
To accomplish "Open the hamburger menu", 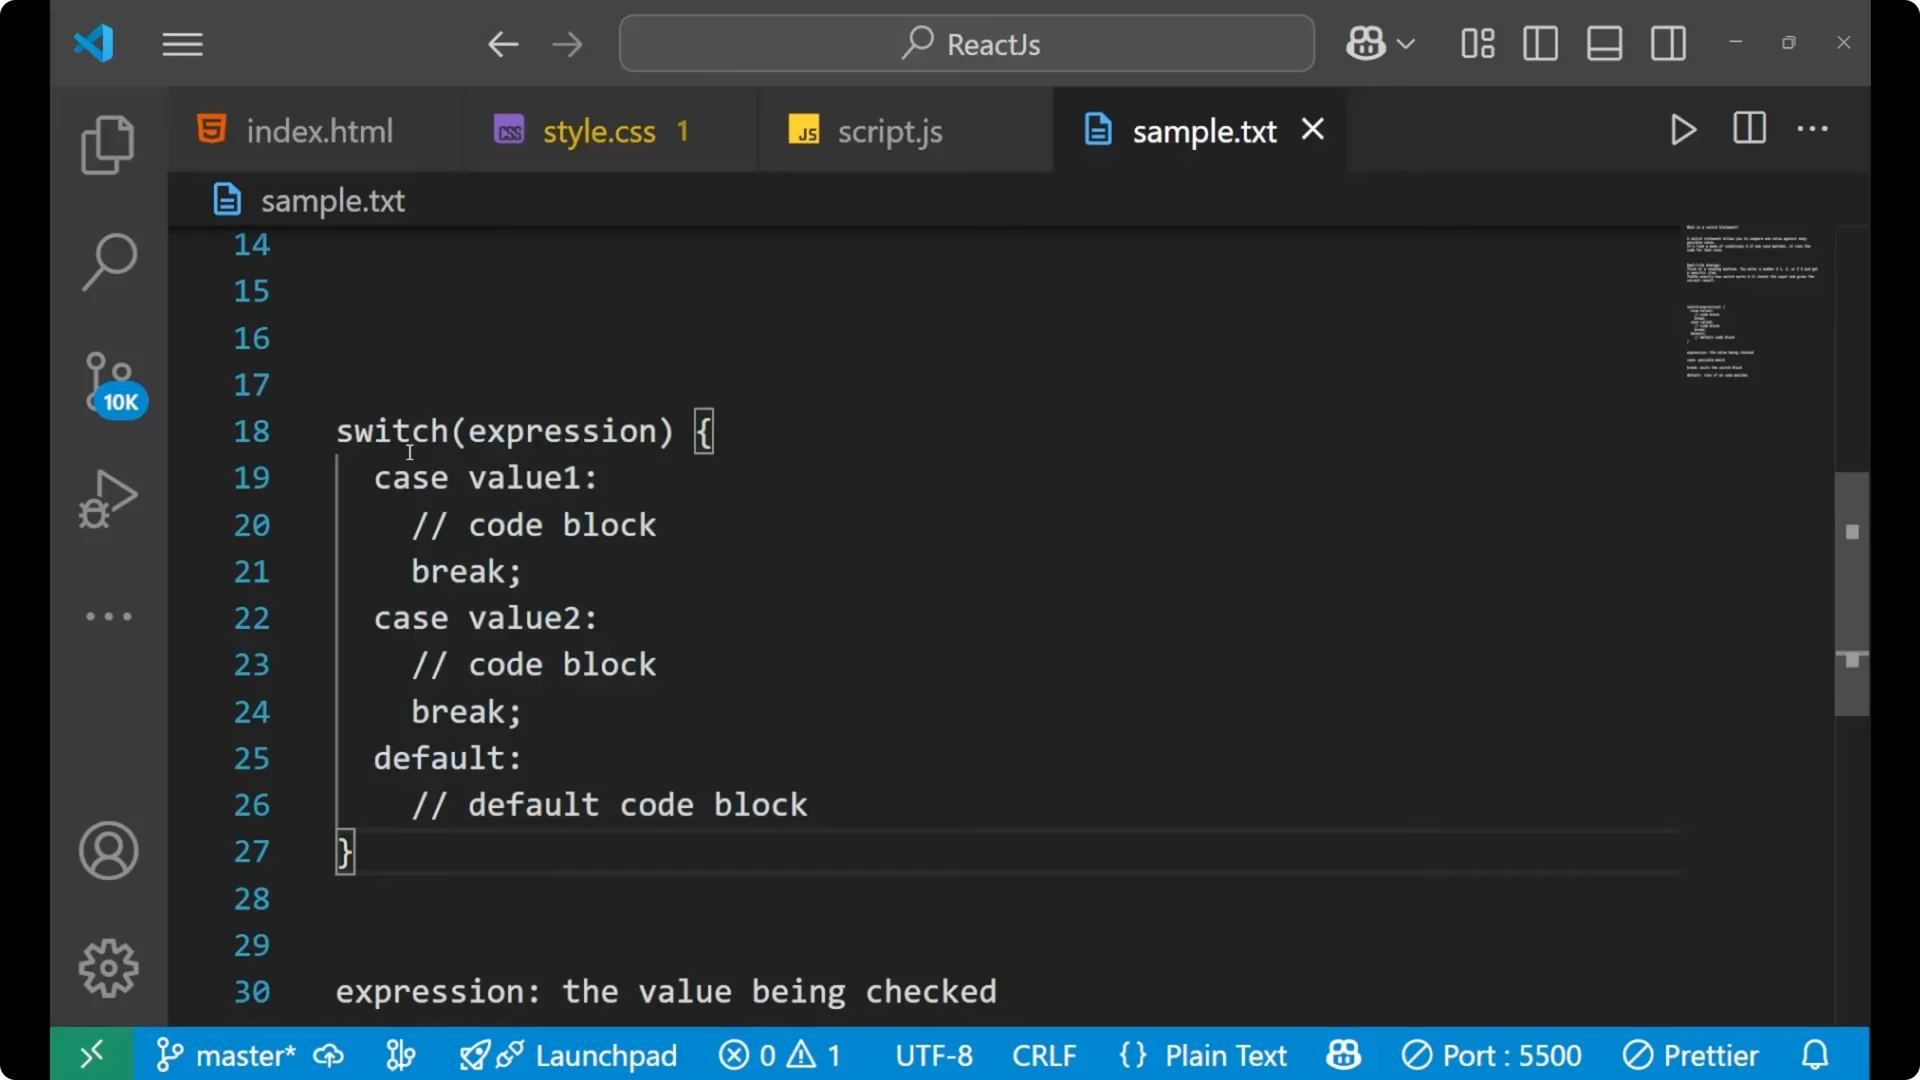I will [x=182, y=44].
